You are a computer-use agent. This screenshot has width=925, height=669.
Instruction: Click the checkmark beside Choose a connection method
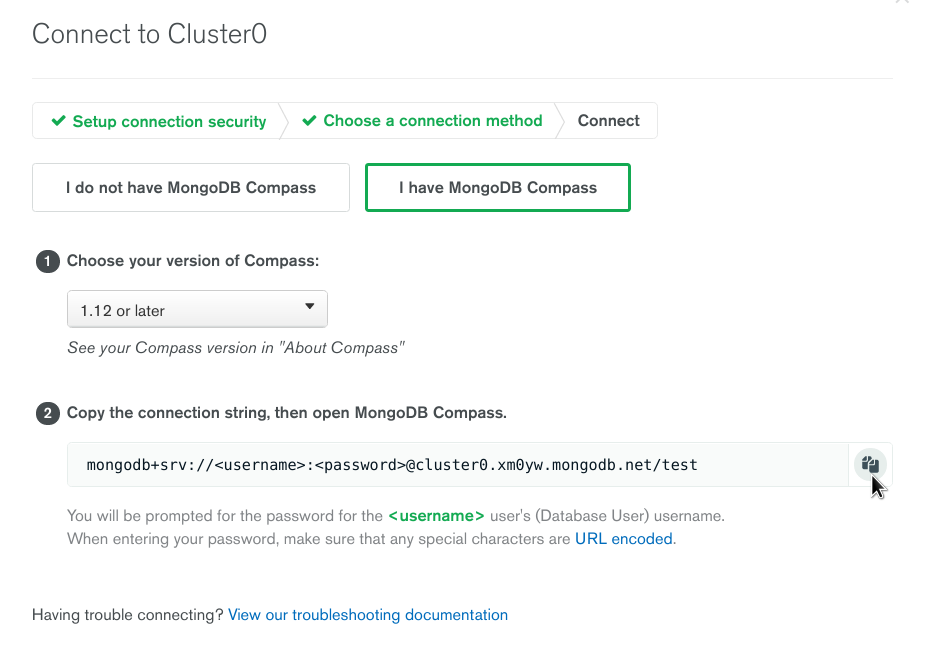[311, 121]
